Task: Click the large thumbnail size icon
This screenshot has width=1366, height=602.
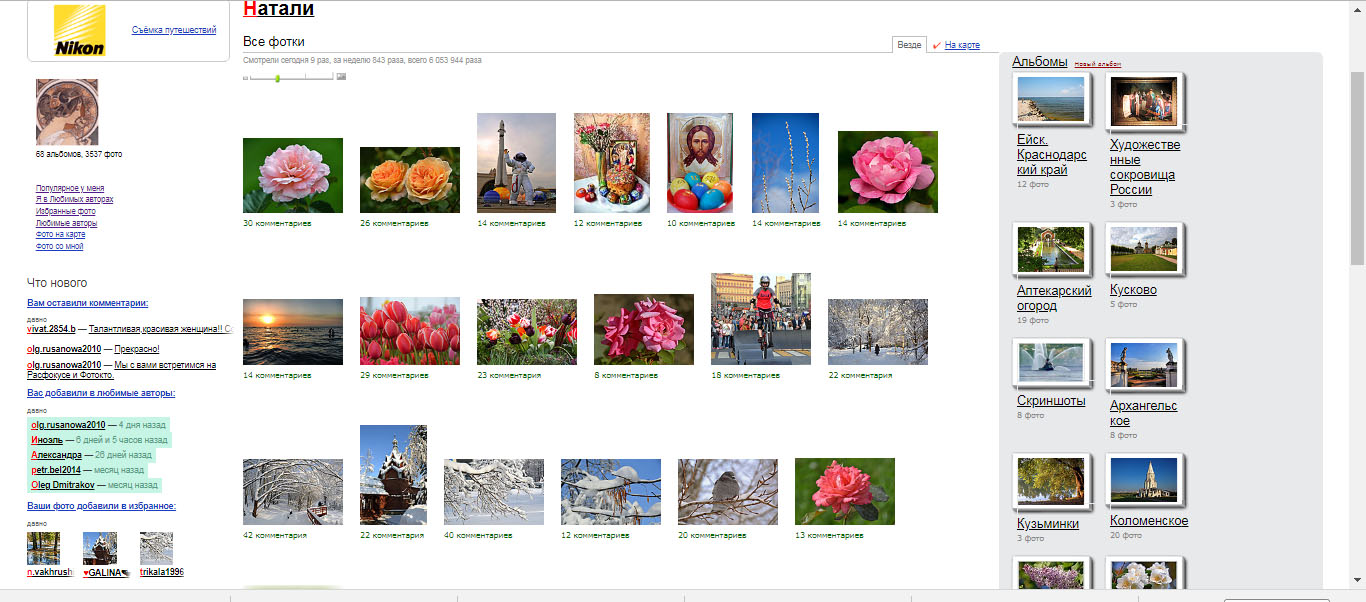Action: 341,77
